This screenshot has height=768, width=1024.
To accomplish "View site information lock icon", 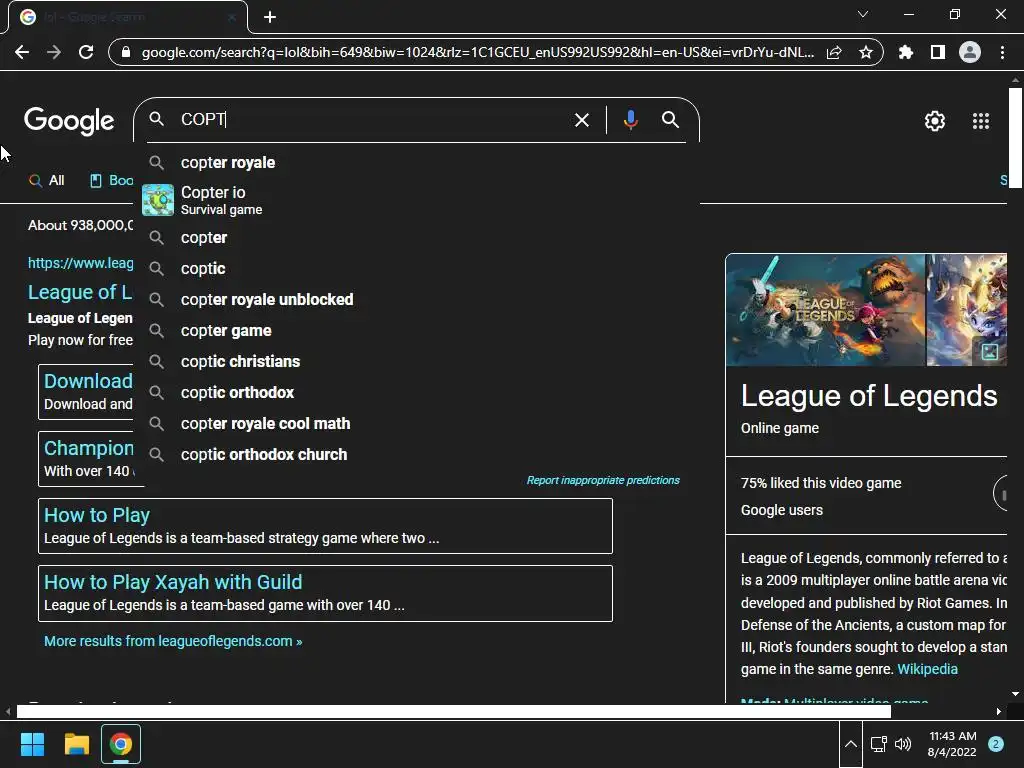I will [126, 52].
